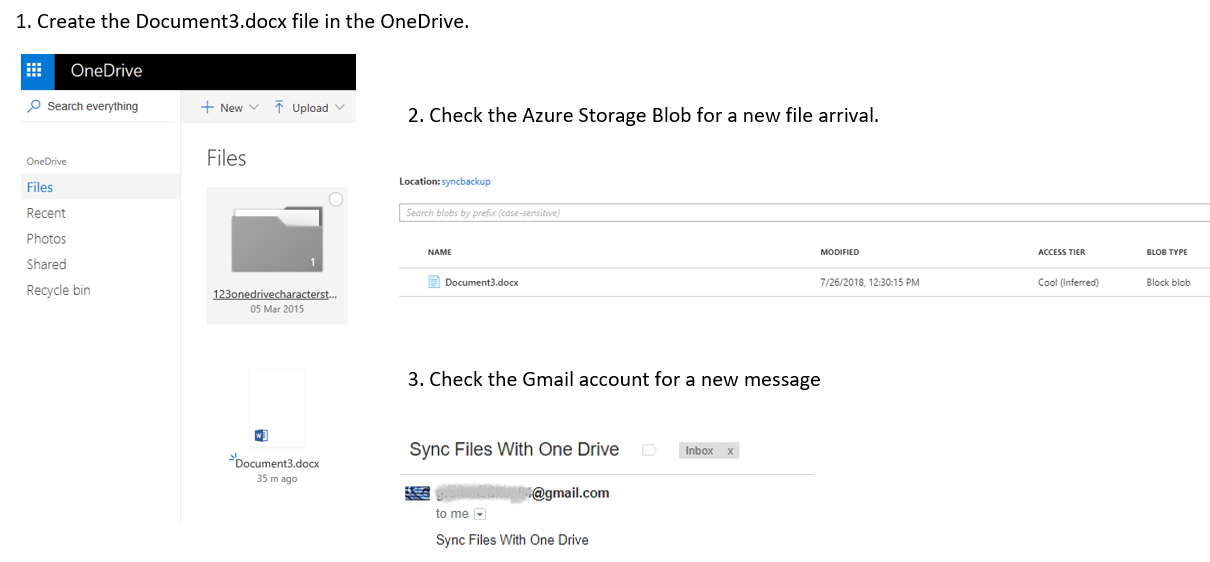Click the Sync Files With One Drive subject
The height and width of the screenshot is (562, 1210).
[514, 449]
